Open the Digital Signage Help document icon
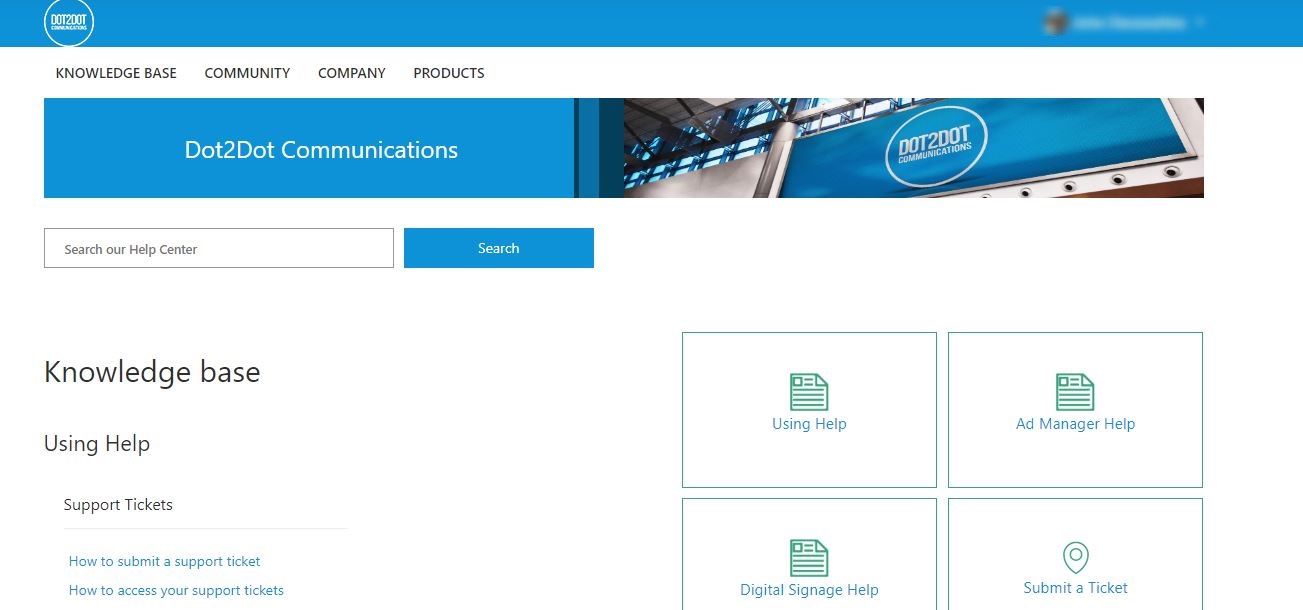 click(809, 558)
